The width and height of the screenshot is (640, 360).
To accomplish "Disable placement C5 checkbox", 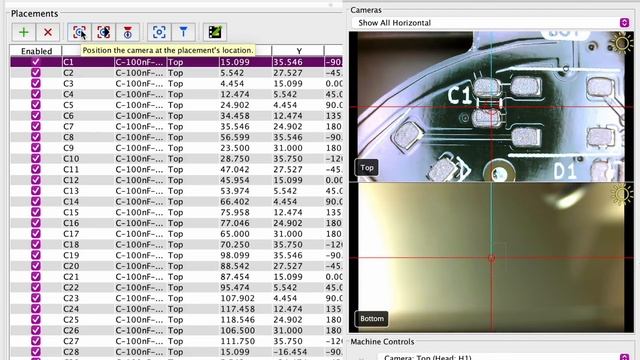I will click(x=36, y=105).
